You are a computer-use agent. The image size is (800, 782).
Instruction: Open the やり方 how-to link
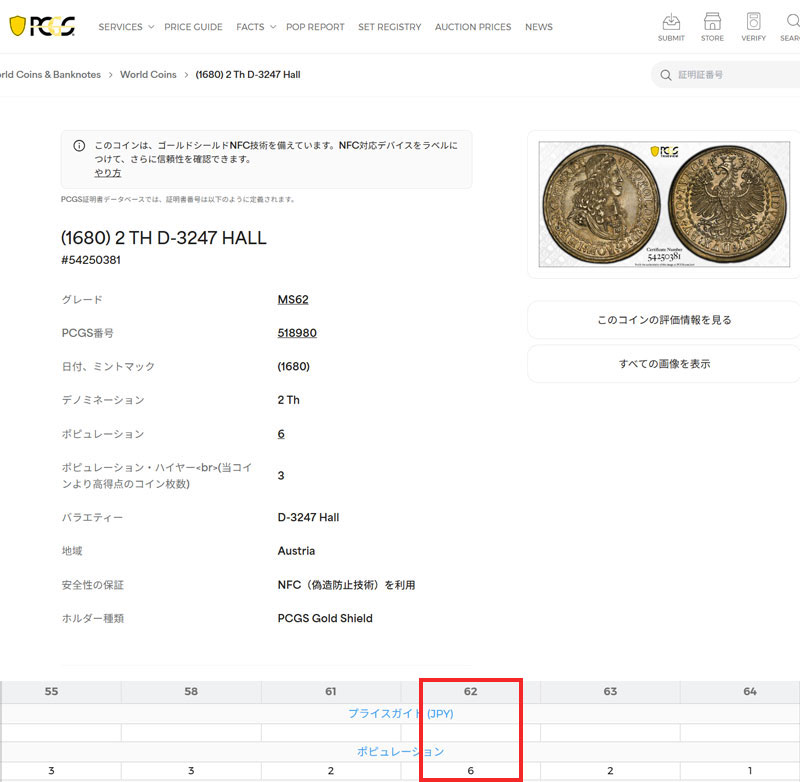pyautogui.click(x=108, y=173)
